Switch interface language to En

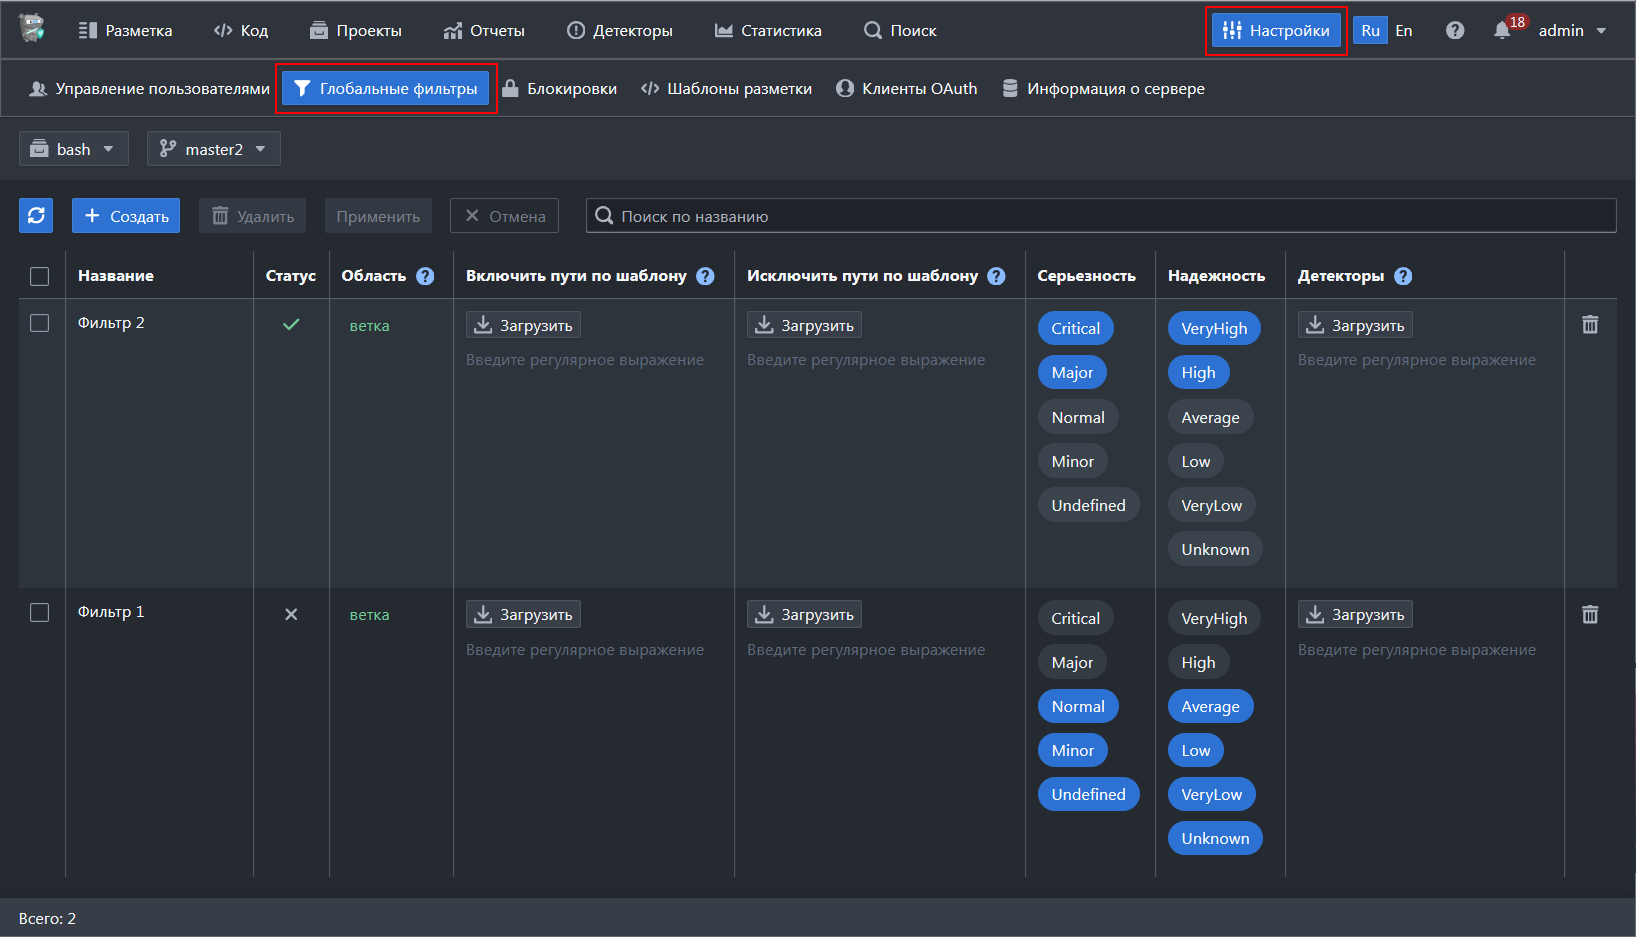(x=1404, y=31)
